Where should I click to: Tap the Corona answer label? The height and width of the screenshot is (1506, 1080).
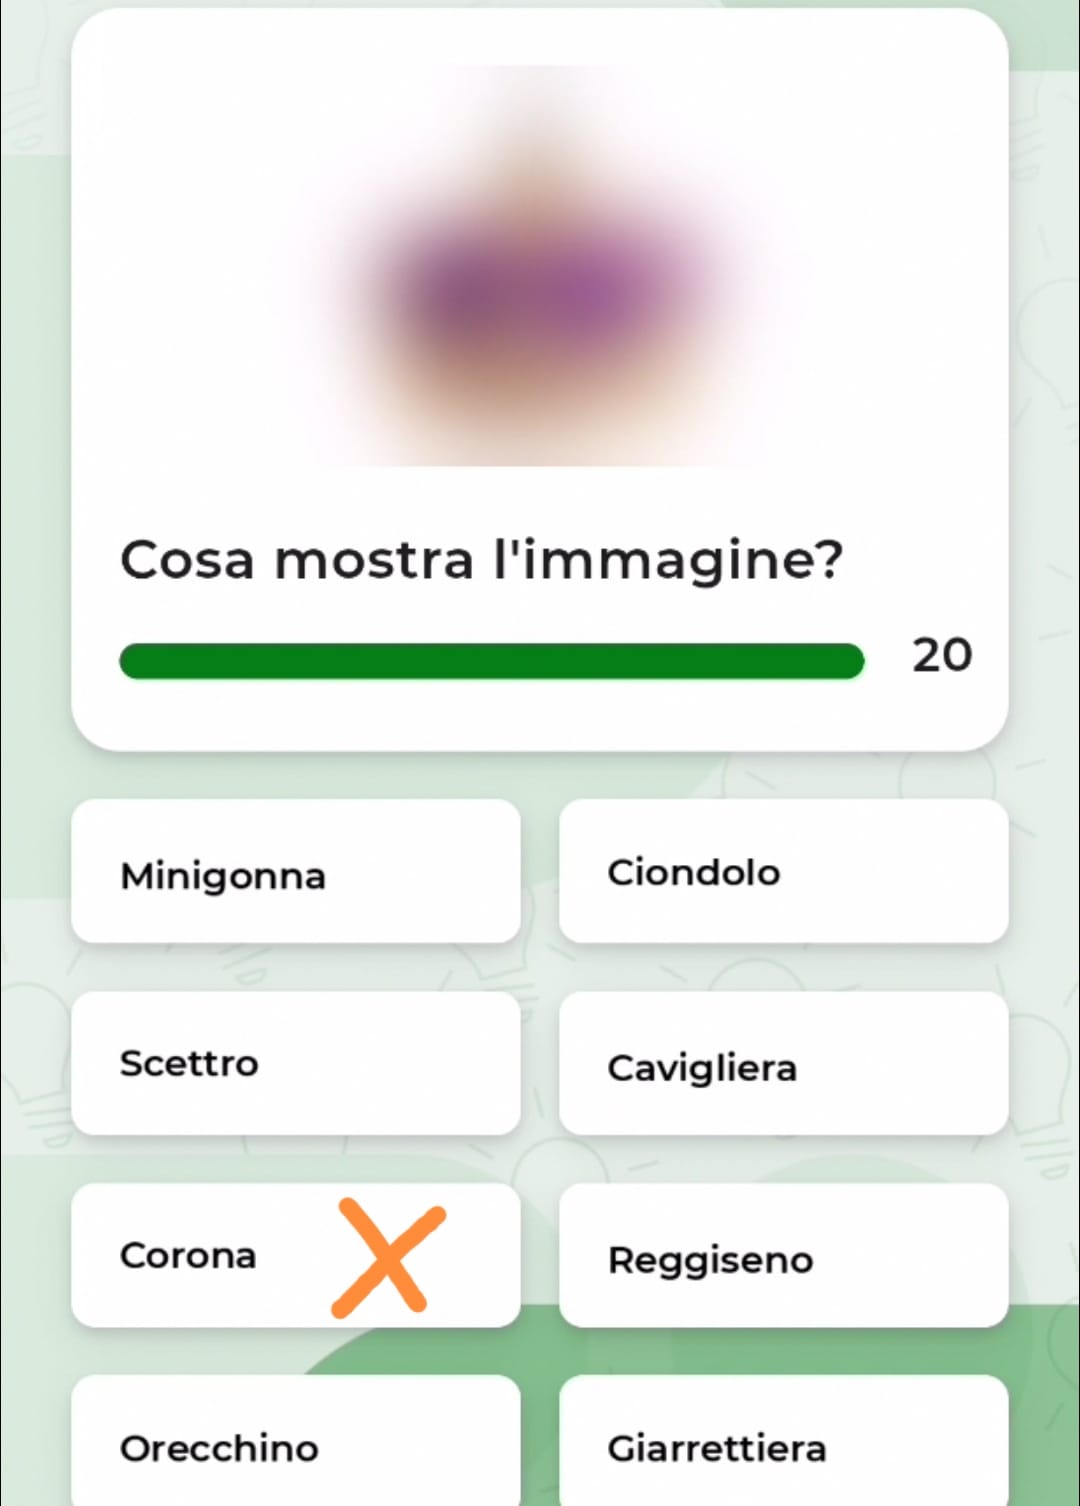188,1256
